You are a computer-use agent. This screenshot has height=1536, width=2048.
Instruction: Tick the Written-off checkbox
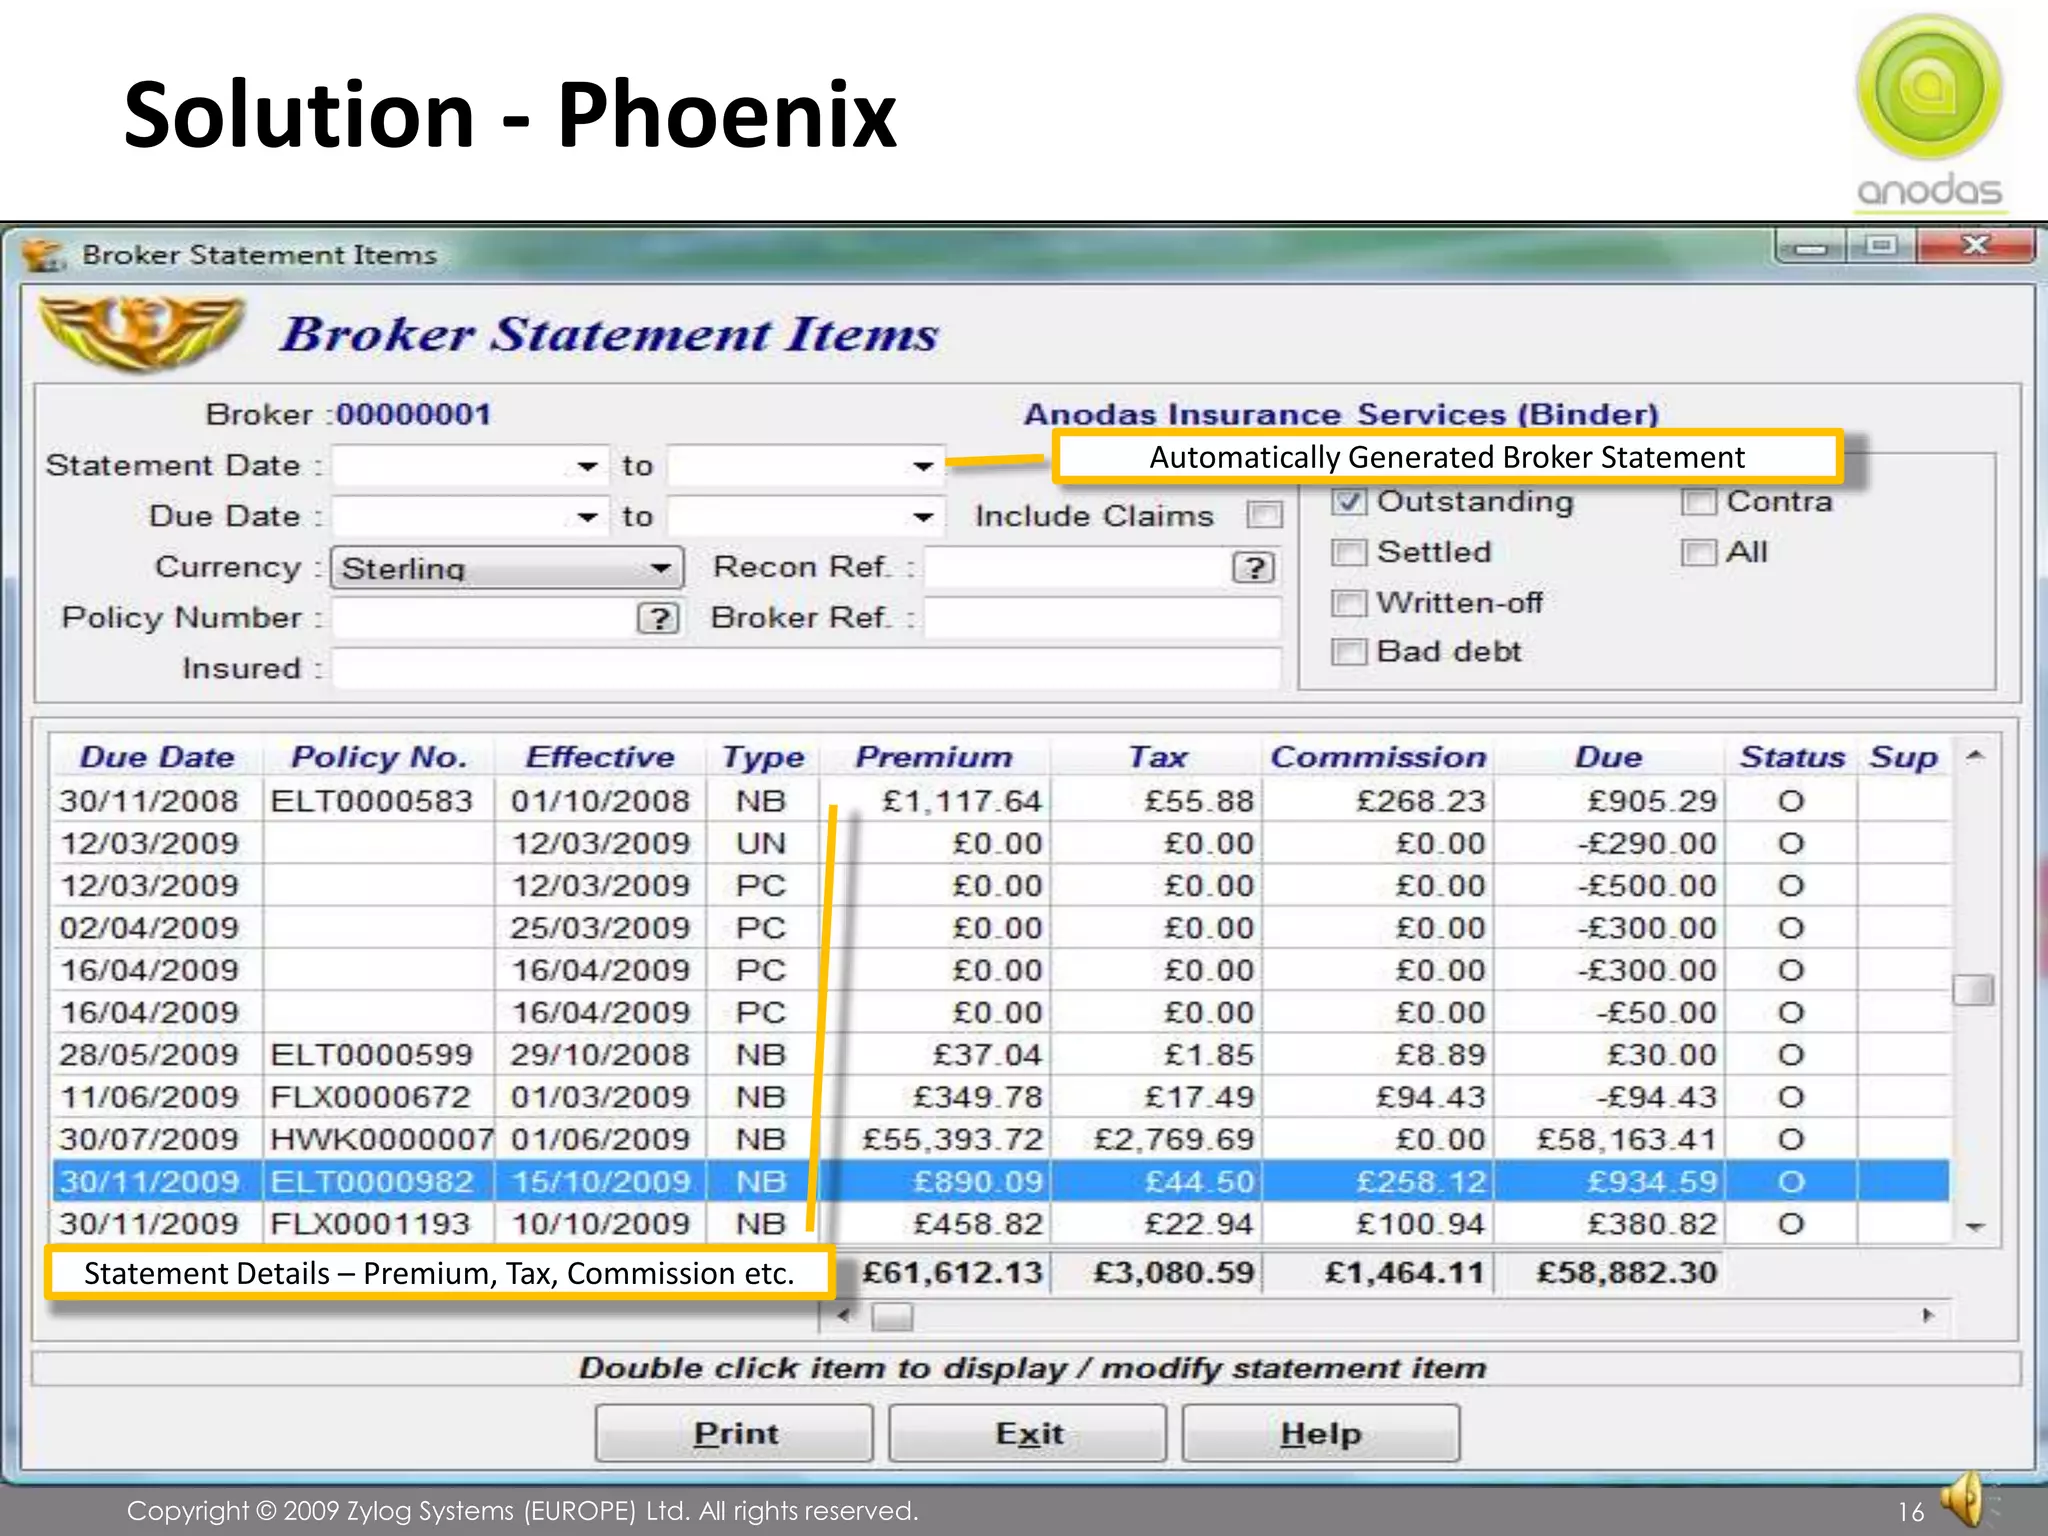(x=1349, y=603)
